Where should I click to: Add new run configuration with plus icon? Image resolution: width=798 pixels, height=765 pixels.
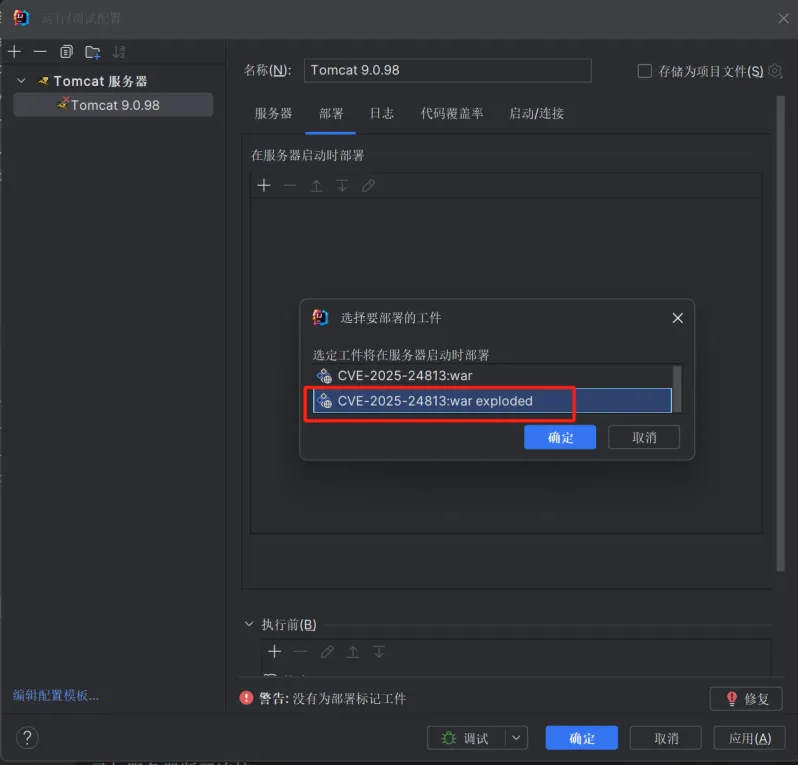coord(14,51)
